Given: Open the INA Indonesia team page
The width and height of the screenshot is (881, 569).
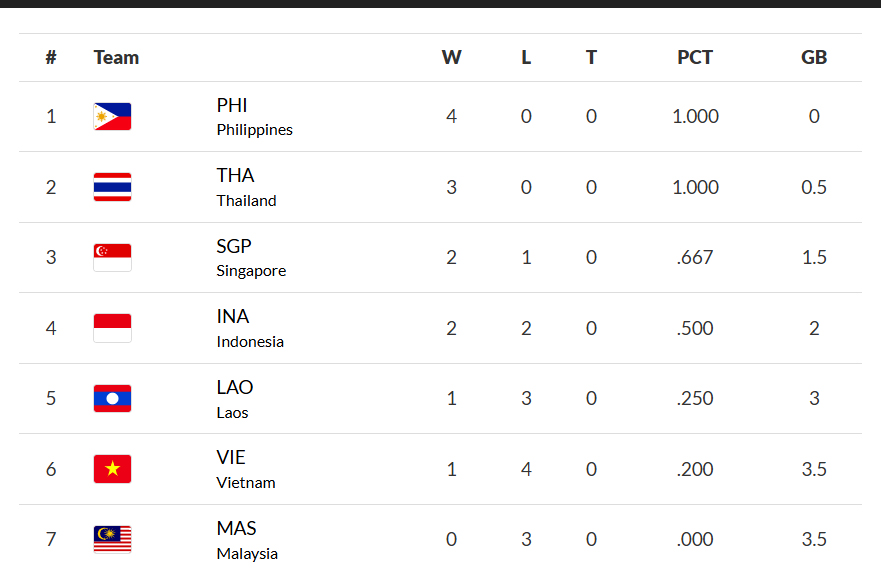Looking at the screenshot, I should pos(250,328).
